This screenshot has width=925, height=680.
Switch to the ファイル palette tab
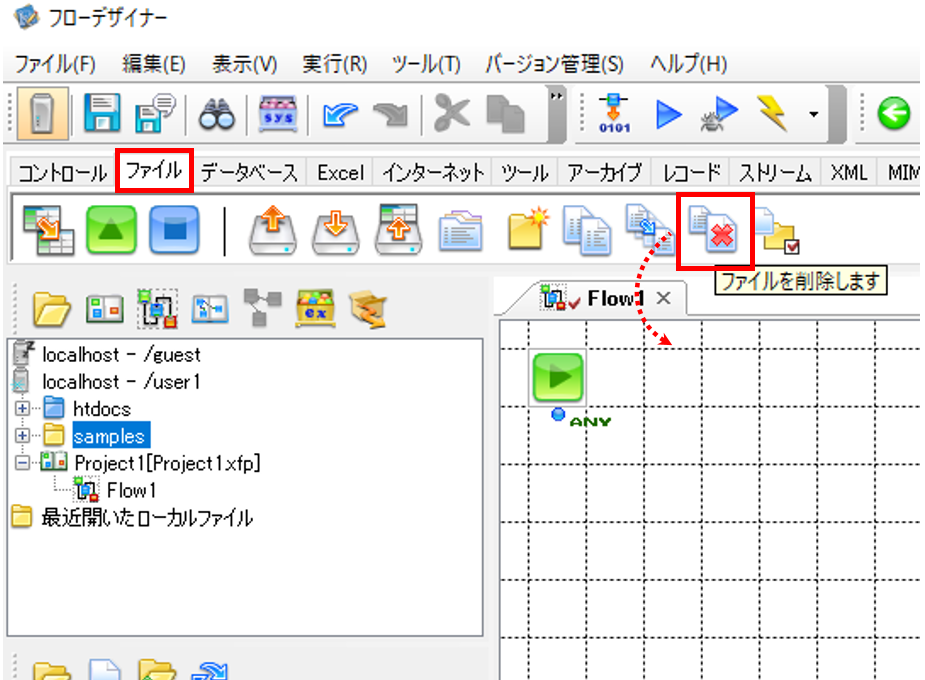pos(154,171)
